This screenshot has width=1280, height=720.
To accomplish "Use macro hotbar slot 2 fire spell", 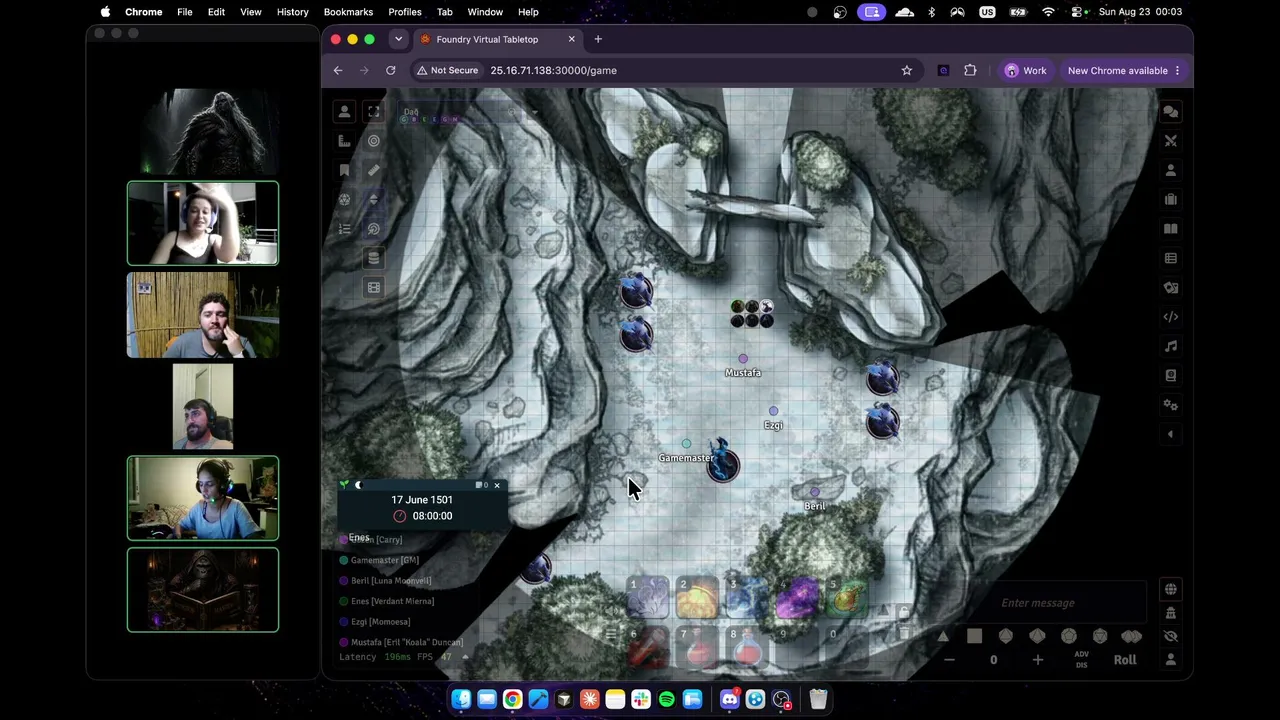I will [698, 598].
